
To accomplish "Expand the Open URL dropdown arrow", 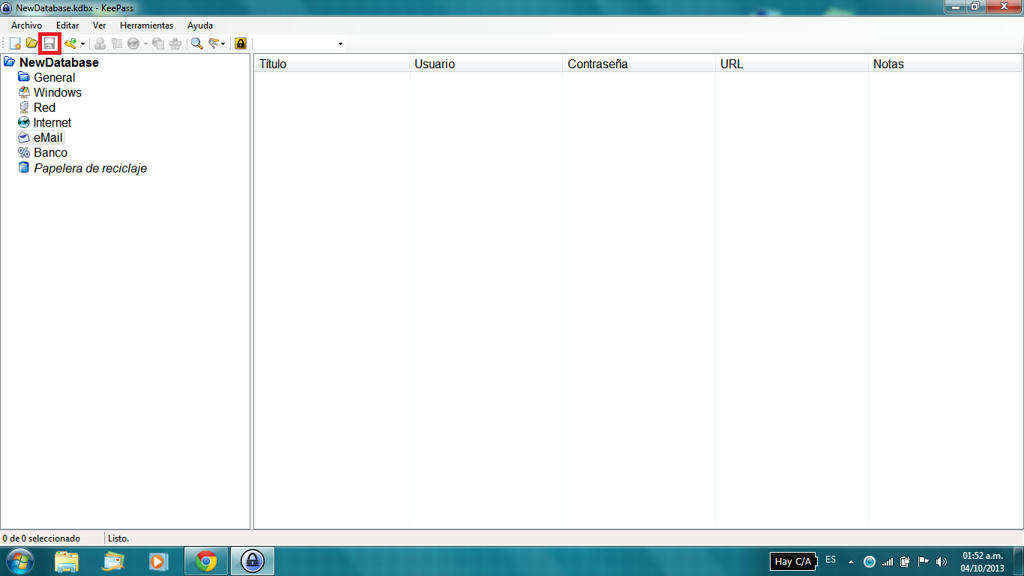I will [x=146, y=44].
